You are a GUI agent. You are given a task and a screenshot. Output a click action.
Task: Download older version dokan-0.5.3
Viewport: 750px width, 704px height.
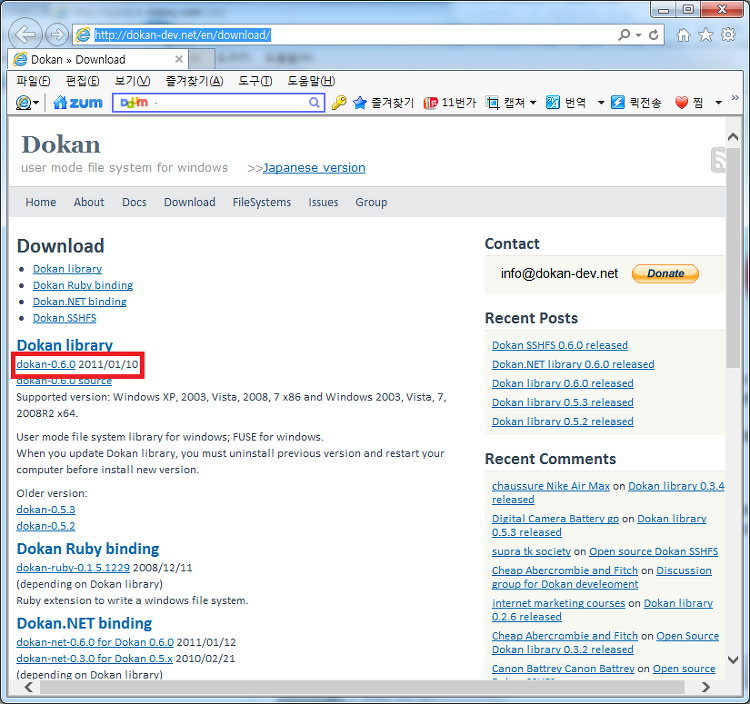point(46,510)
